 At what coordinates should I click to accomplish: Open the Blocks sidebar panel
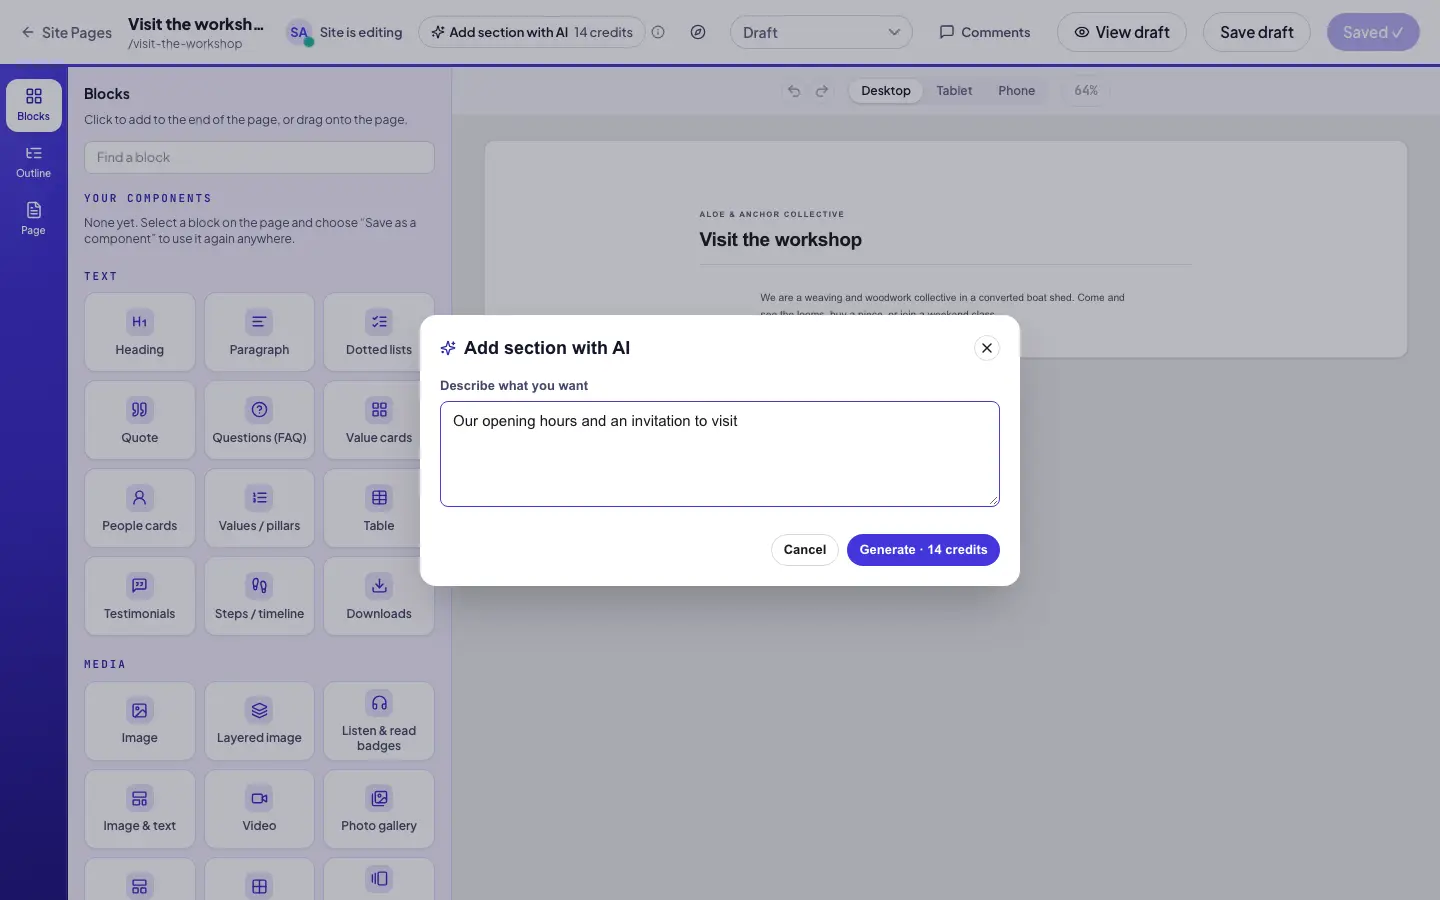[x=34, y=105]
